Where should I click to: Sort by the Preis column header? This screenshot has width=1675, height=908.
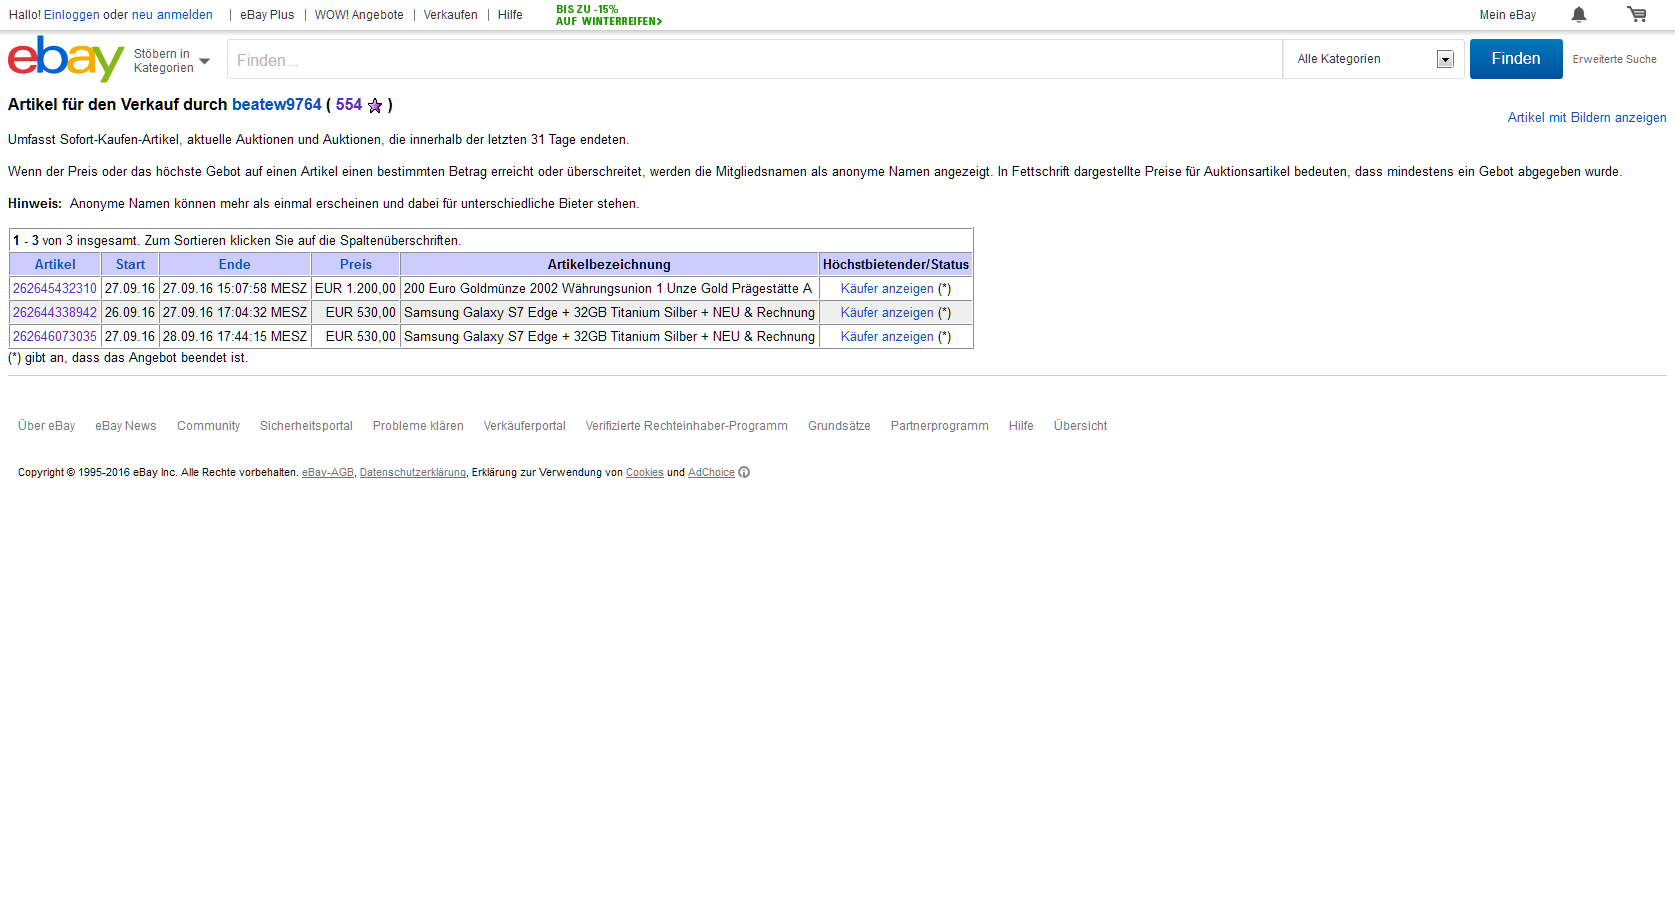point(356,265)
